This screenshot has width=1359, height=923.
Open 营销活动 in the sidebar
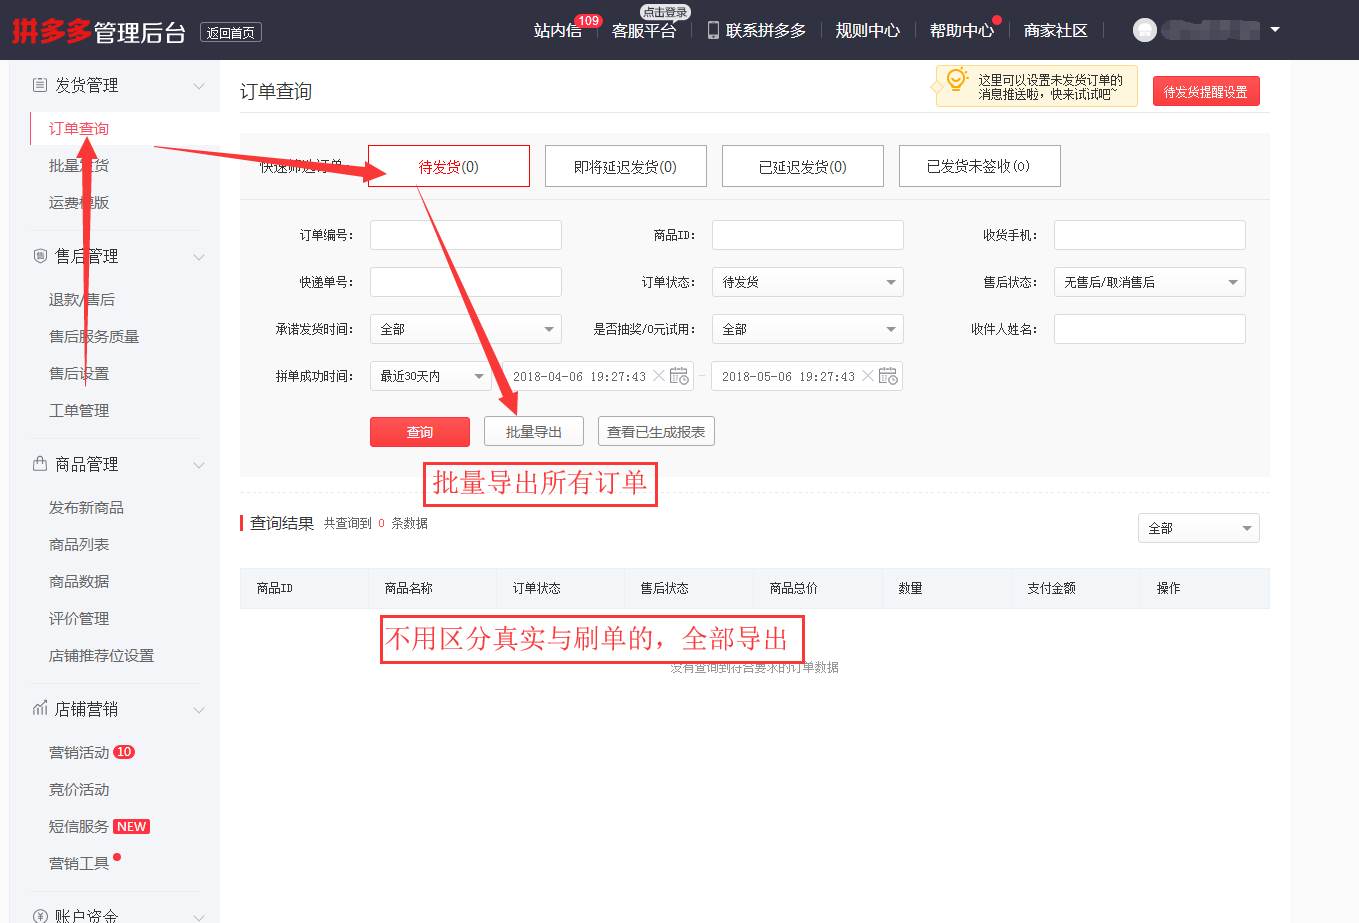click(79, 753)
